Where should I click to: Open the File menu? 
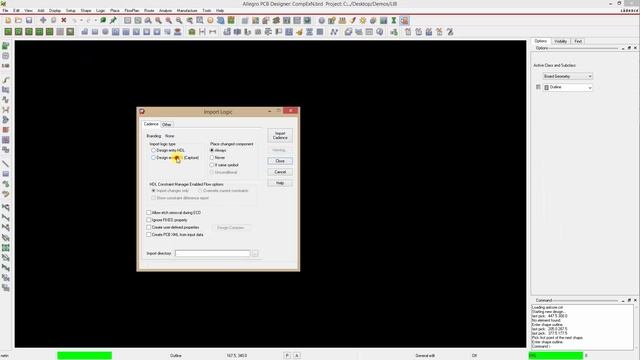(x=5, y=10)
